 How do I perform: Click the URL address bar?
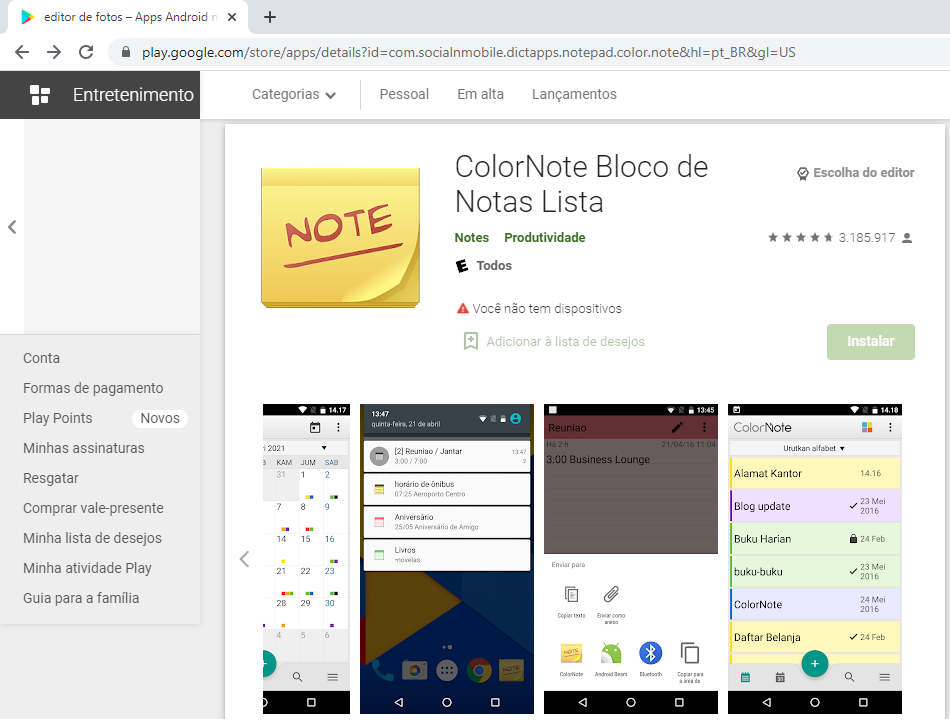[468, 52]
